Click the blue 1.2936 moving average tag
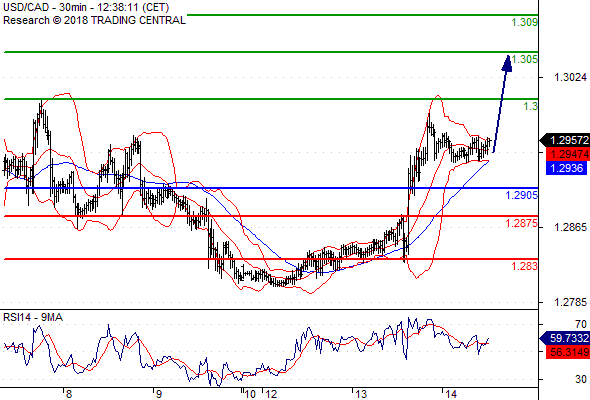The image size is (590, 400). [567, 168]
